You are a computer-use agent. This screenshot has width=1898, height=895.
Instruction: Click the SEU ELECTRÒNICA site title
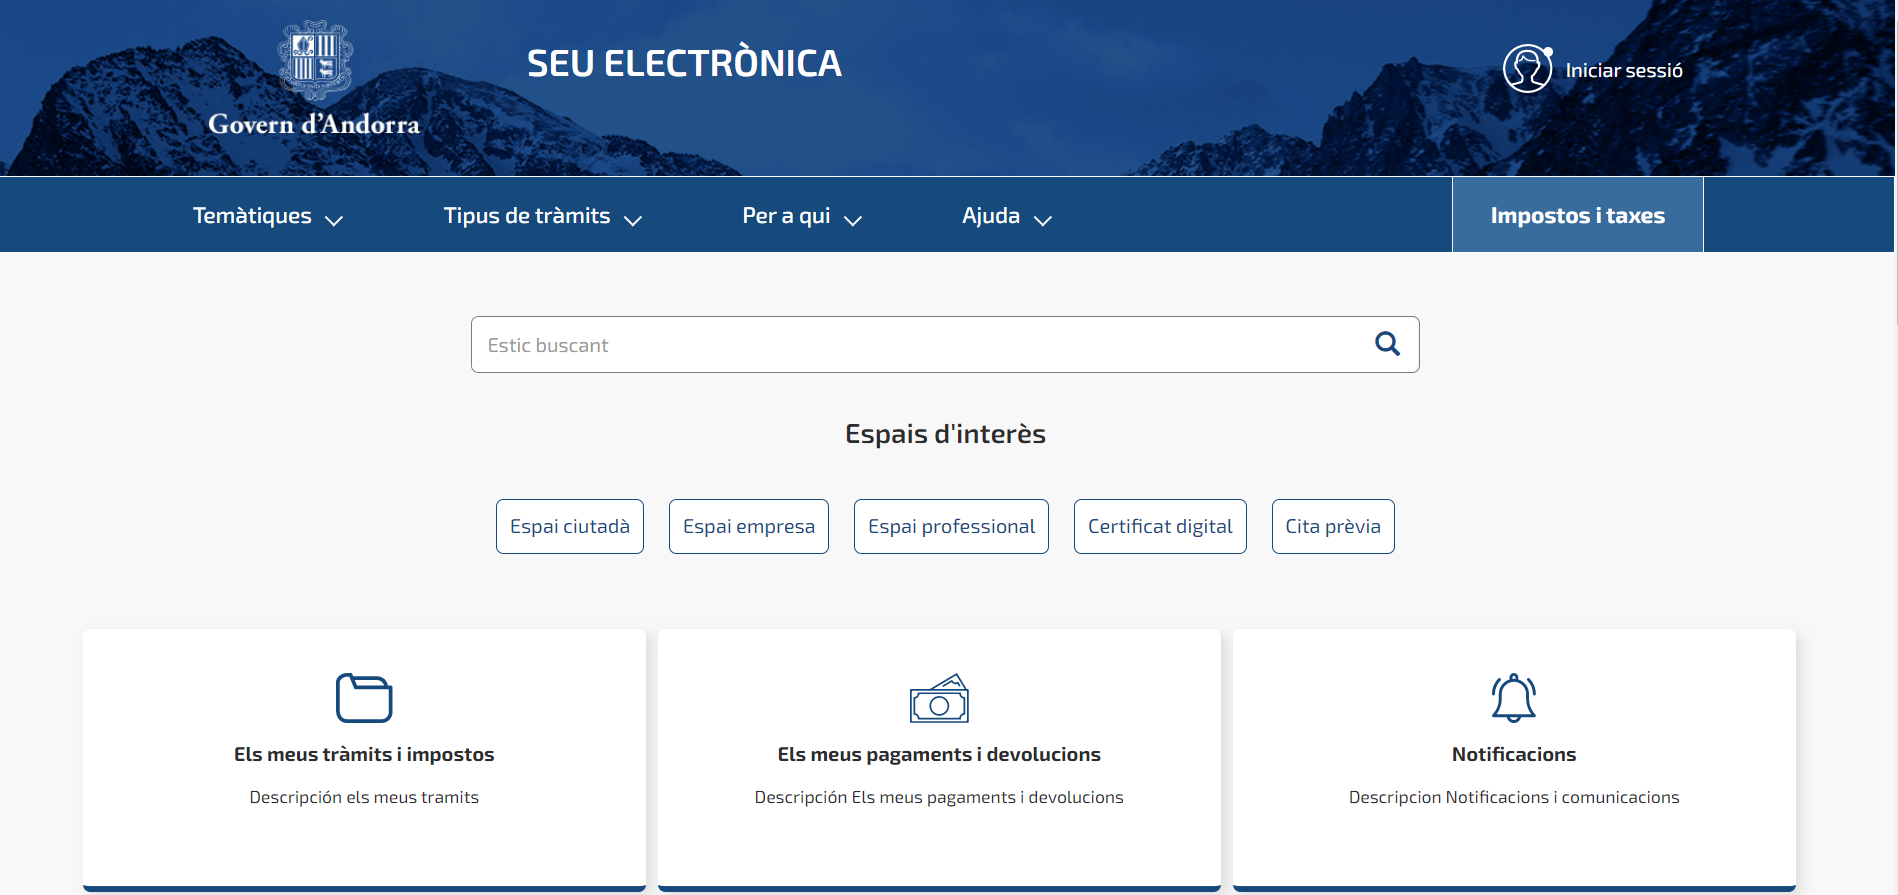(684, 64)
